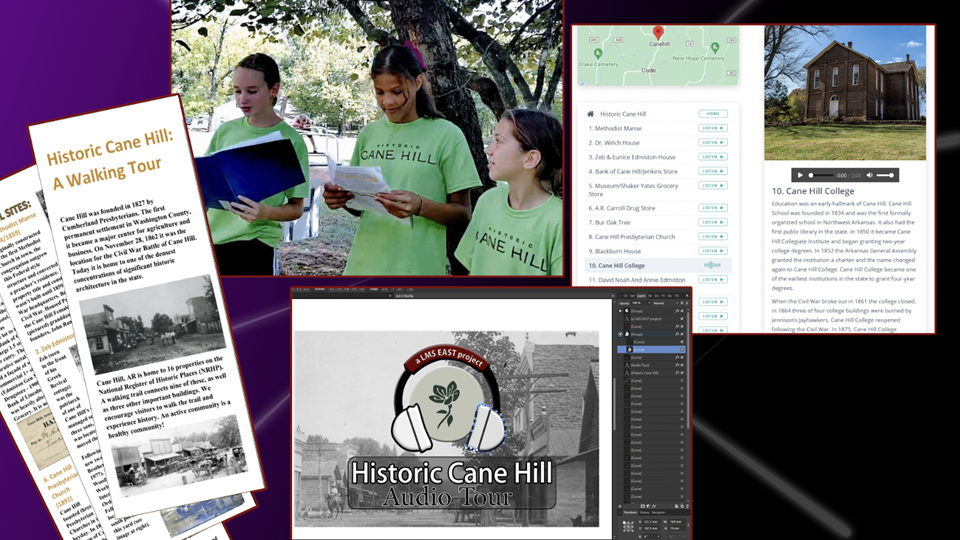Listen to 2. Dr. Welch House

713,142
